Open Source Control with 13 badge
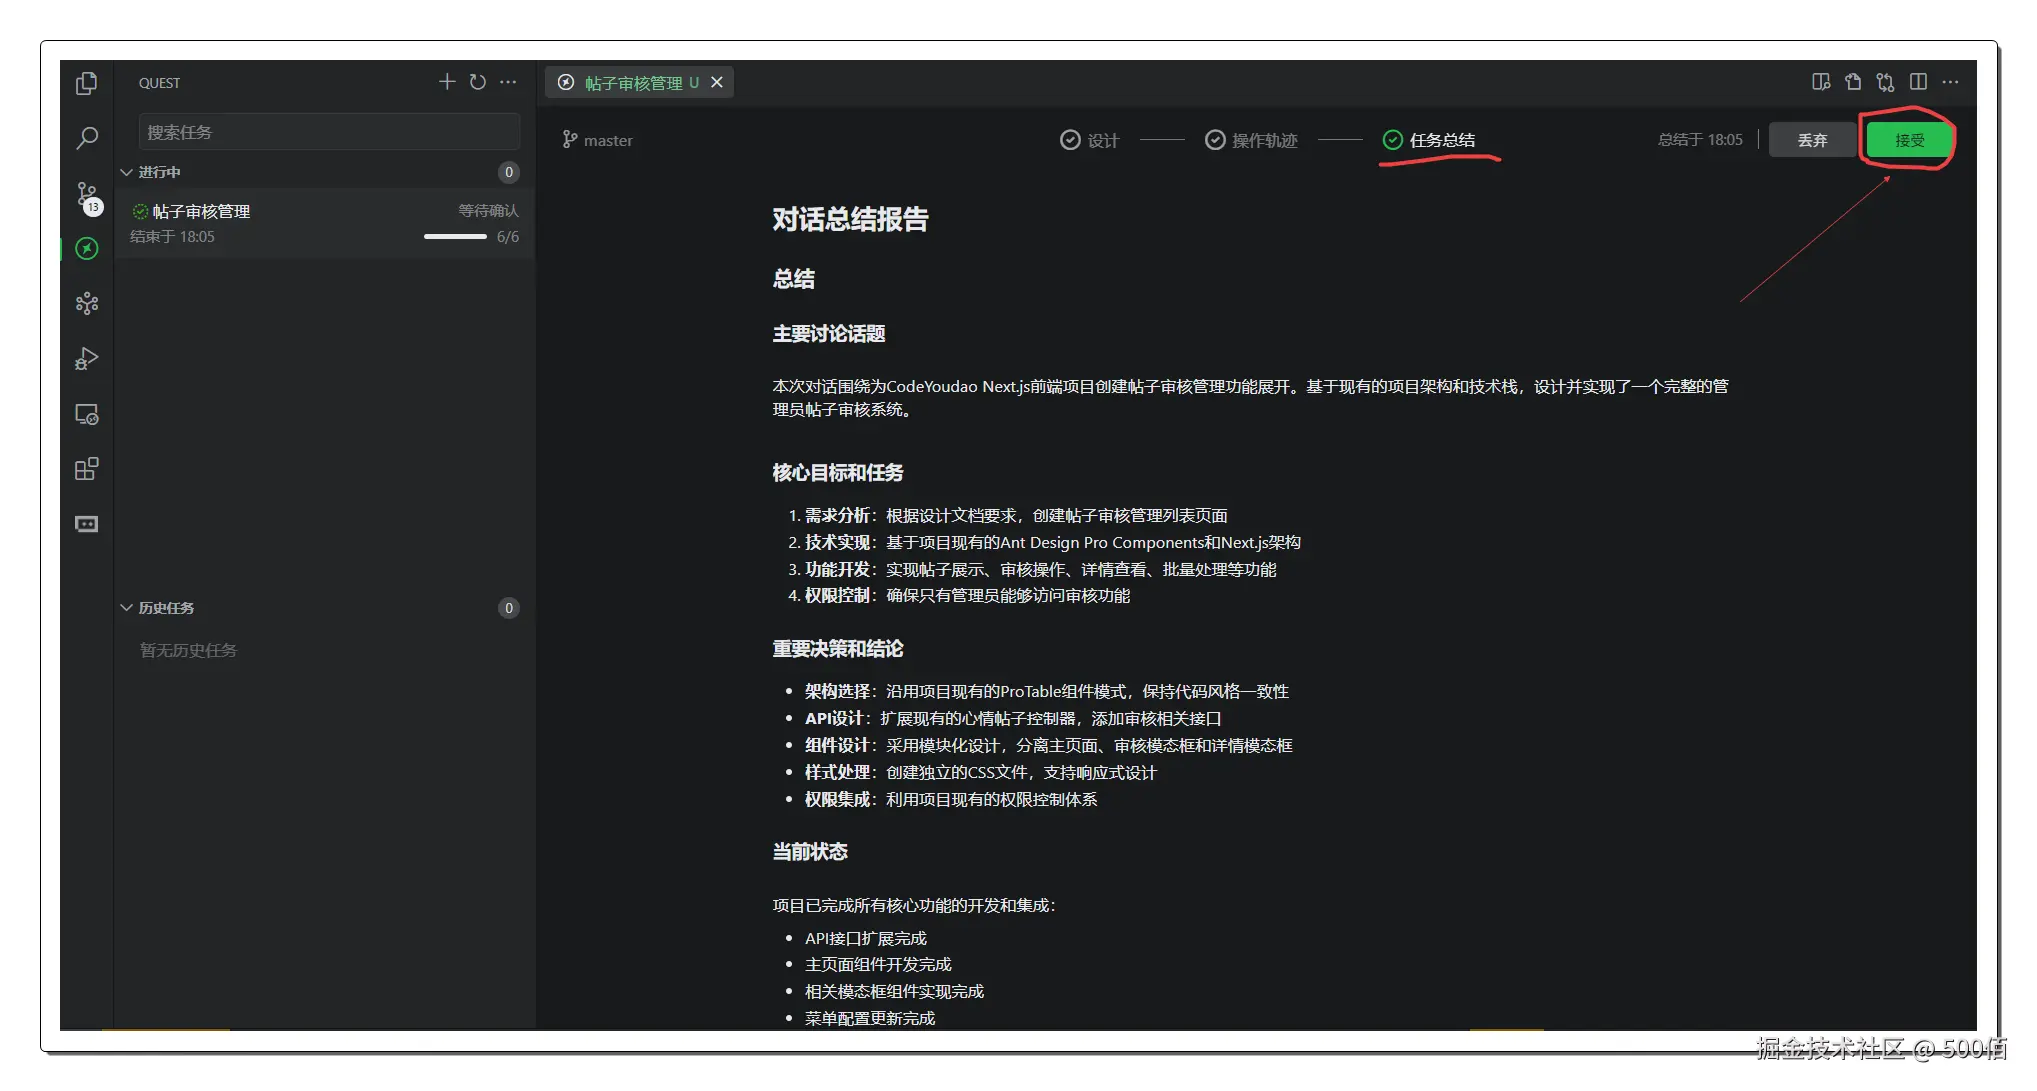2037x1091 pixels. 87,194
